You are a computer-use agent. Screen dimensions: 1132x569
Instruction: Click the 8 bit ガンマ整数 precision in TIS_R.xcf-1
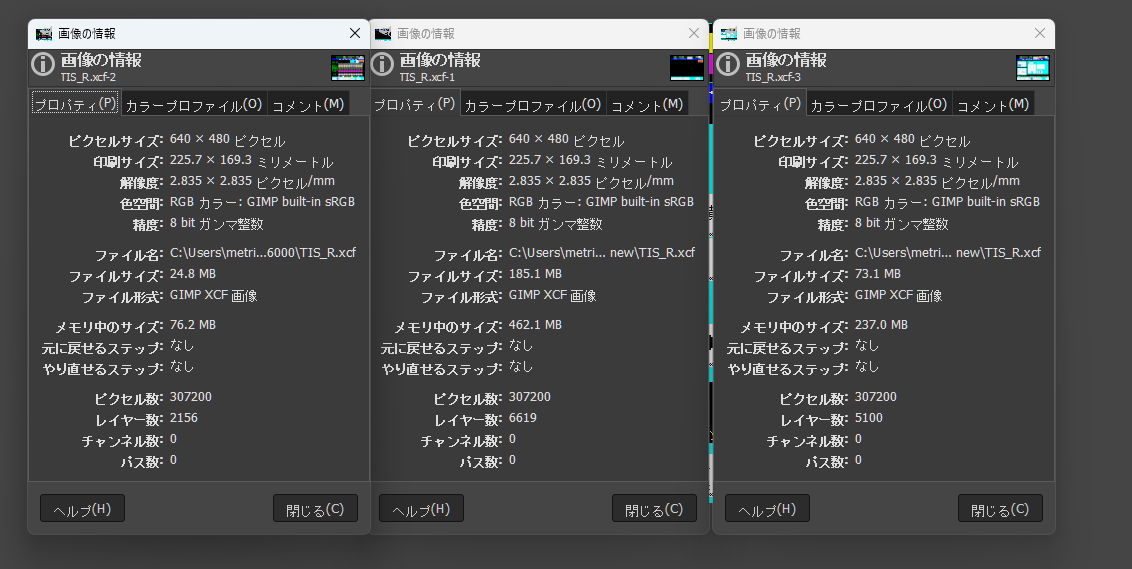pyautogui.click(x=555, y=224)
